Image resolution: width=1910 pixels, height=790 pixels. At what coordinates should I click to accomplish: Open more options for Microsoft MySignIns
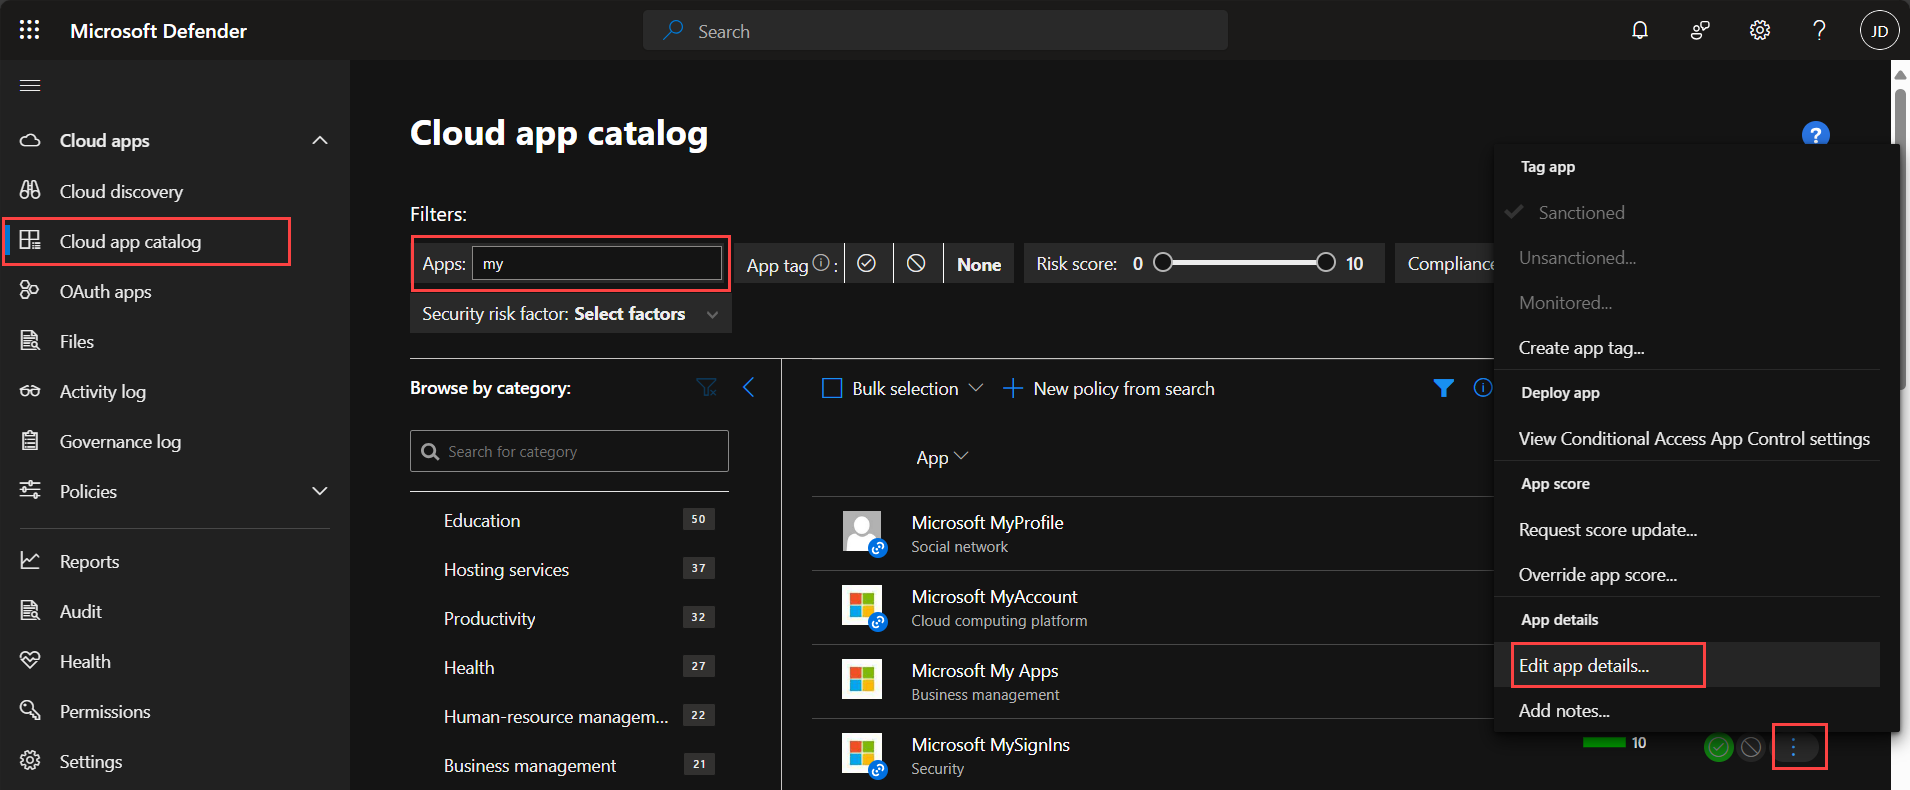(1793, 747)
